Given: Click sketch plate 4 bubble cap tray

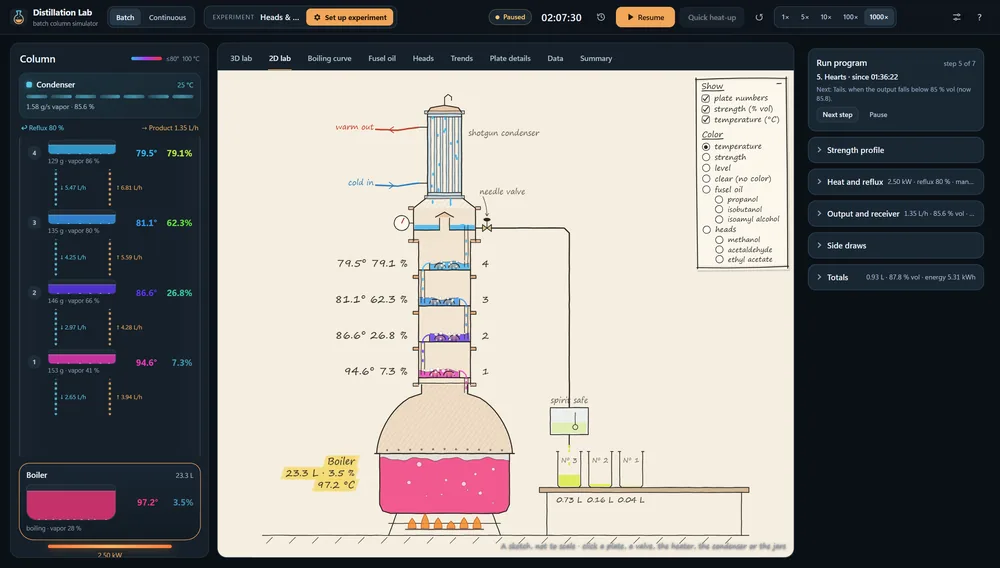Looking at the screenshot, I should pyautogui.click(x=444, y=264).
